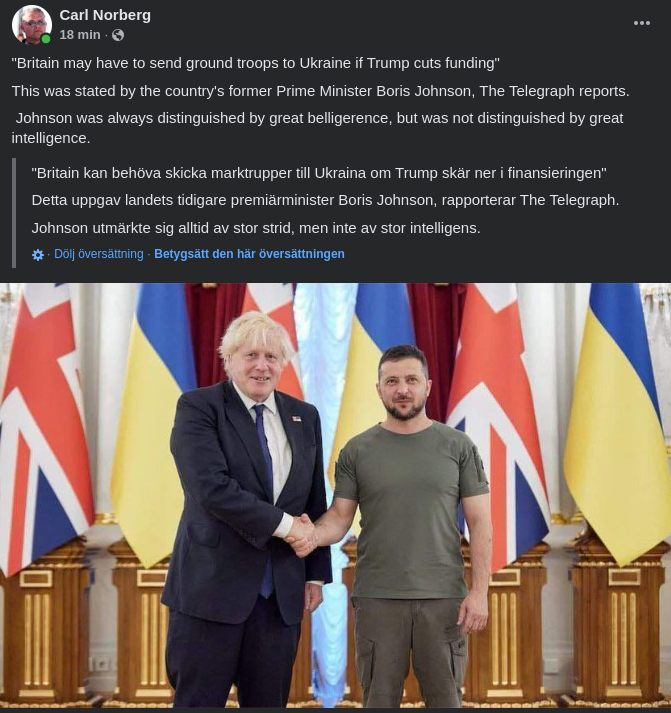This screenshot has width=671, height=713.
Task: Open the three-dot post options menu
Action: point(642,23)
